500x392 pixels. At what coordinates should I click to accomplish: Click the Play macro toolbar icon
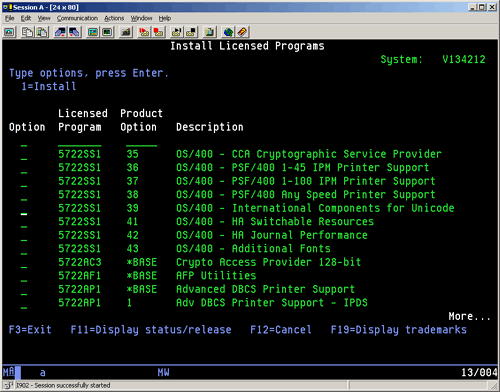pyautogui.click(x=176, y=32)
